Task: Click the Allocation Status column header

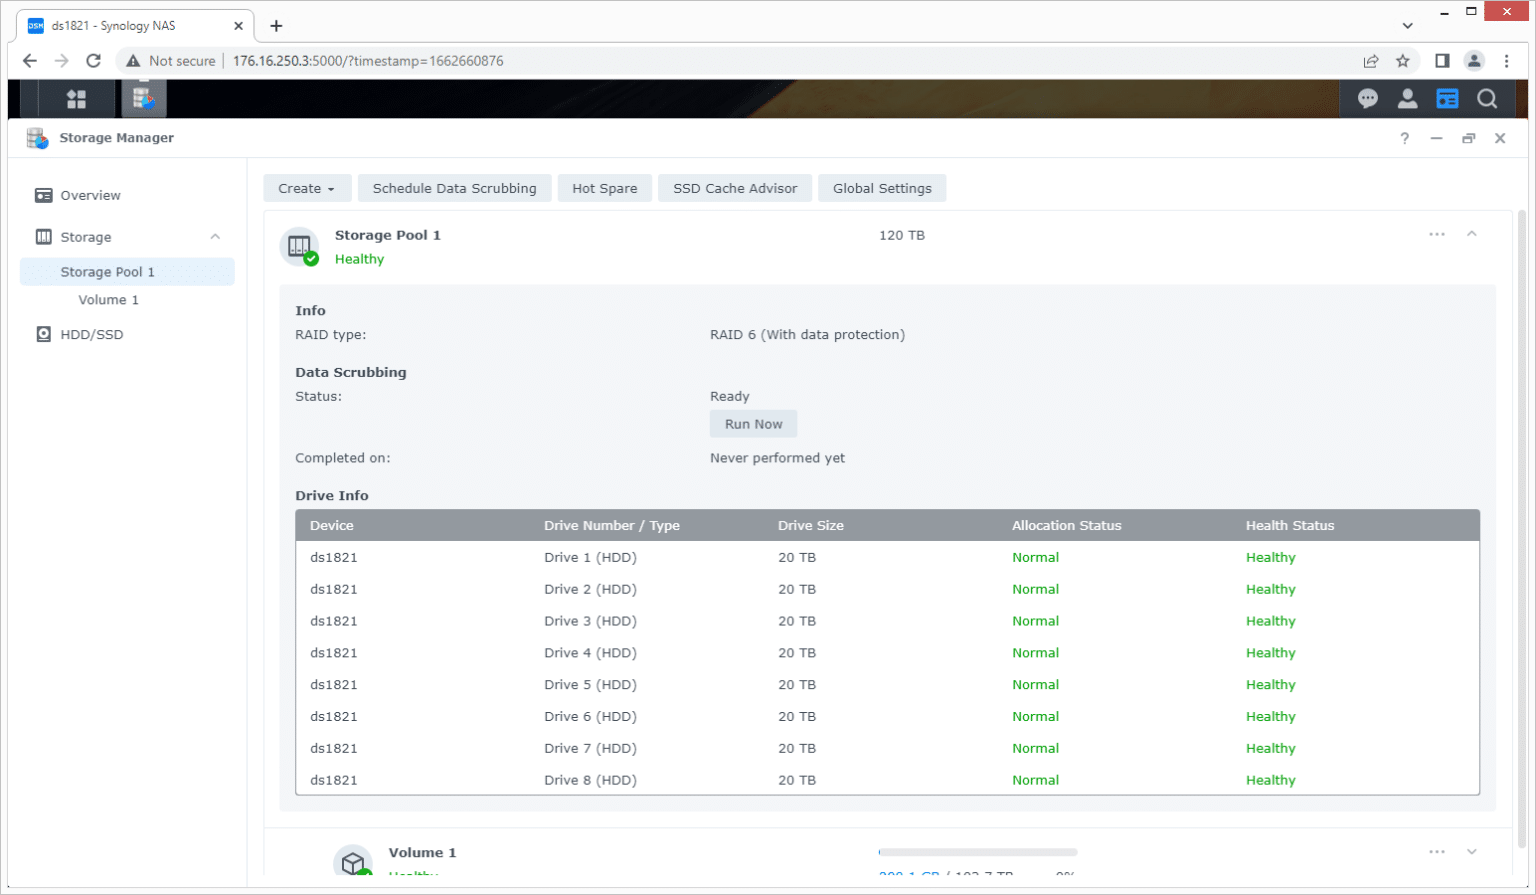Action: click(x=1115, y=525)
